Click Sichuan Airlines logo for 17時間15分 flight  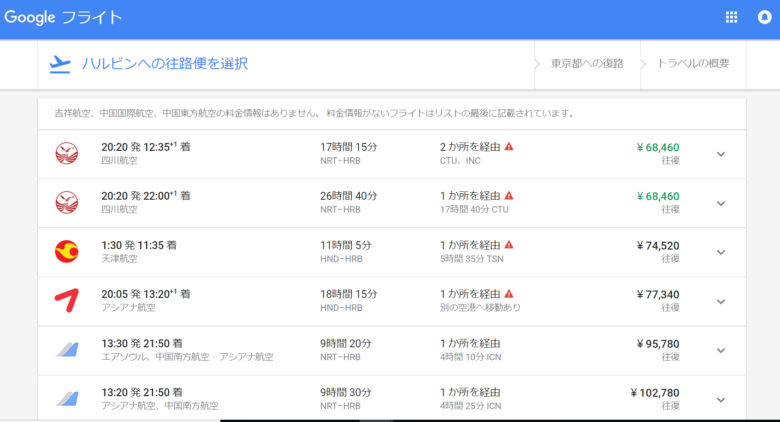[67, 153]
